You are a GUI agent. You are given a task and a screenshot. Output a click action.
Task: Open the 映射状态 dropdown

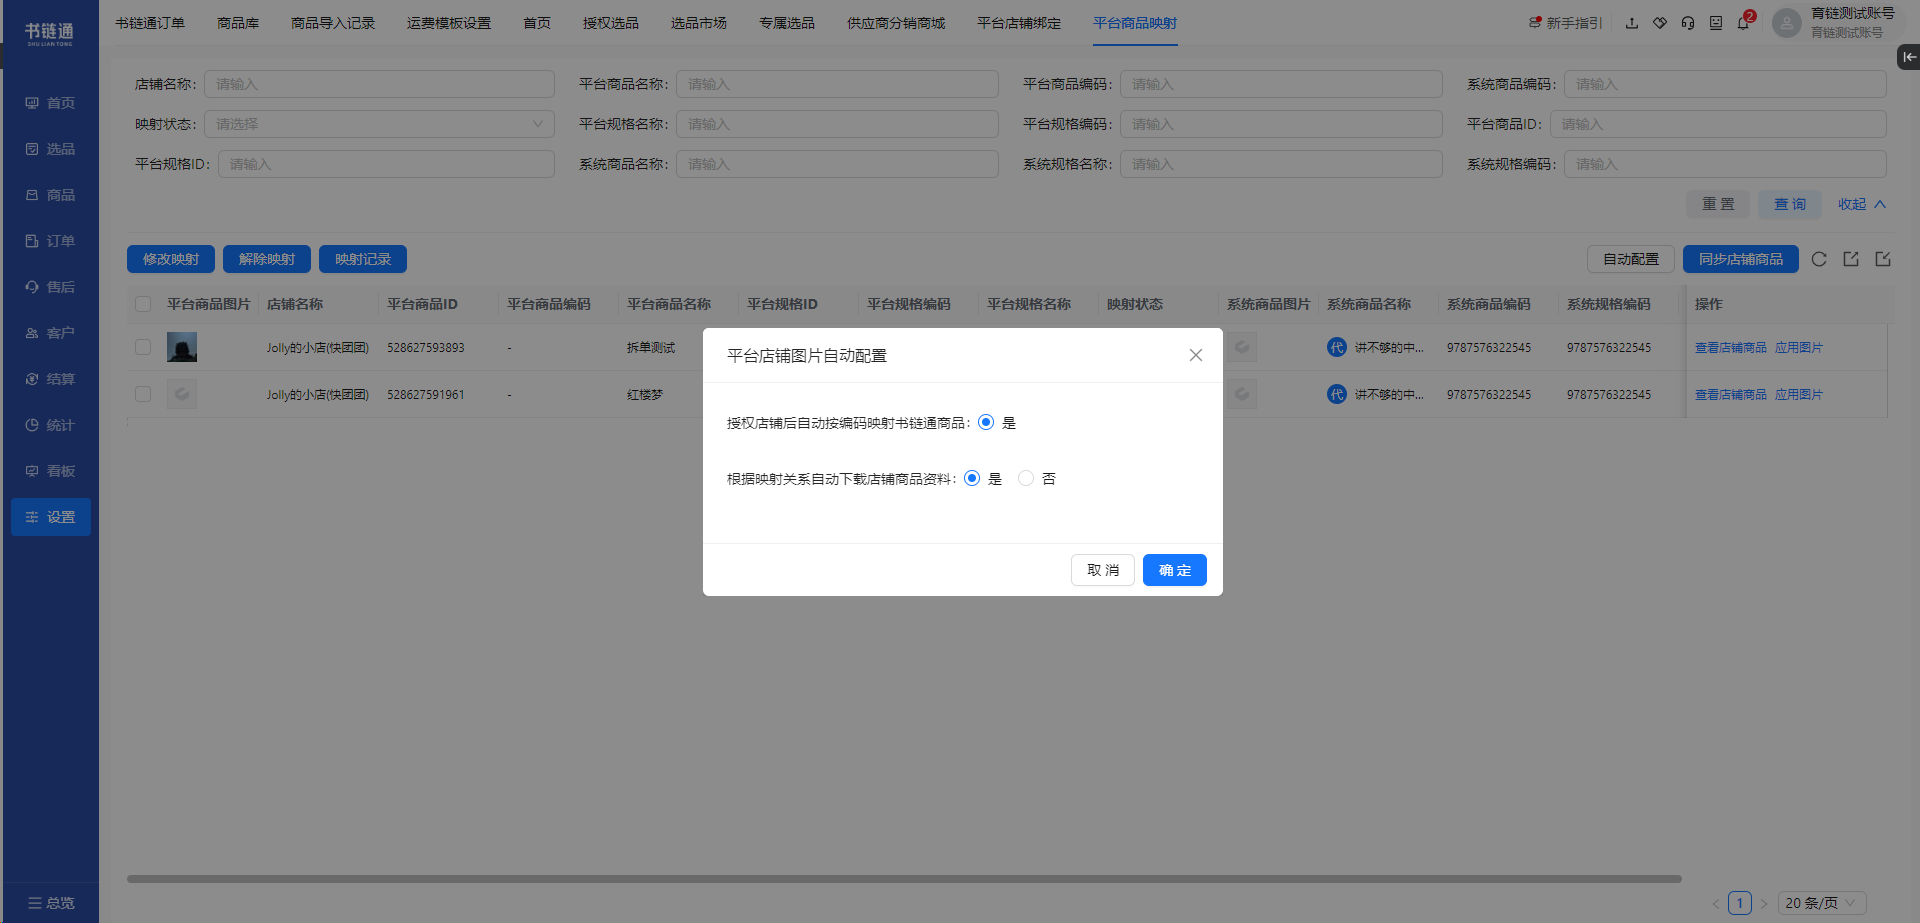point(379,124)
